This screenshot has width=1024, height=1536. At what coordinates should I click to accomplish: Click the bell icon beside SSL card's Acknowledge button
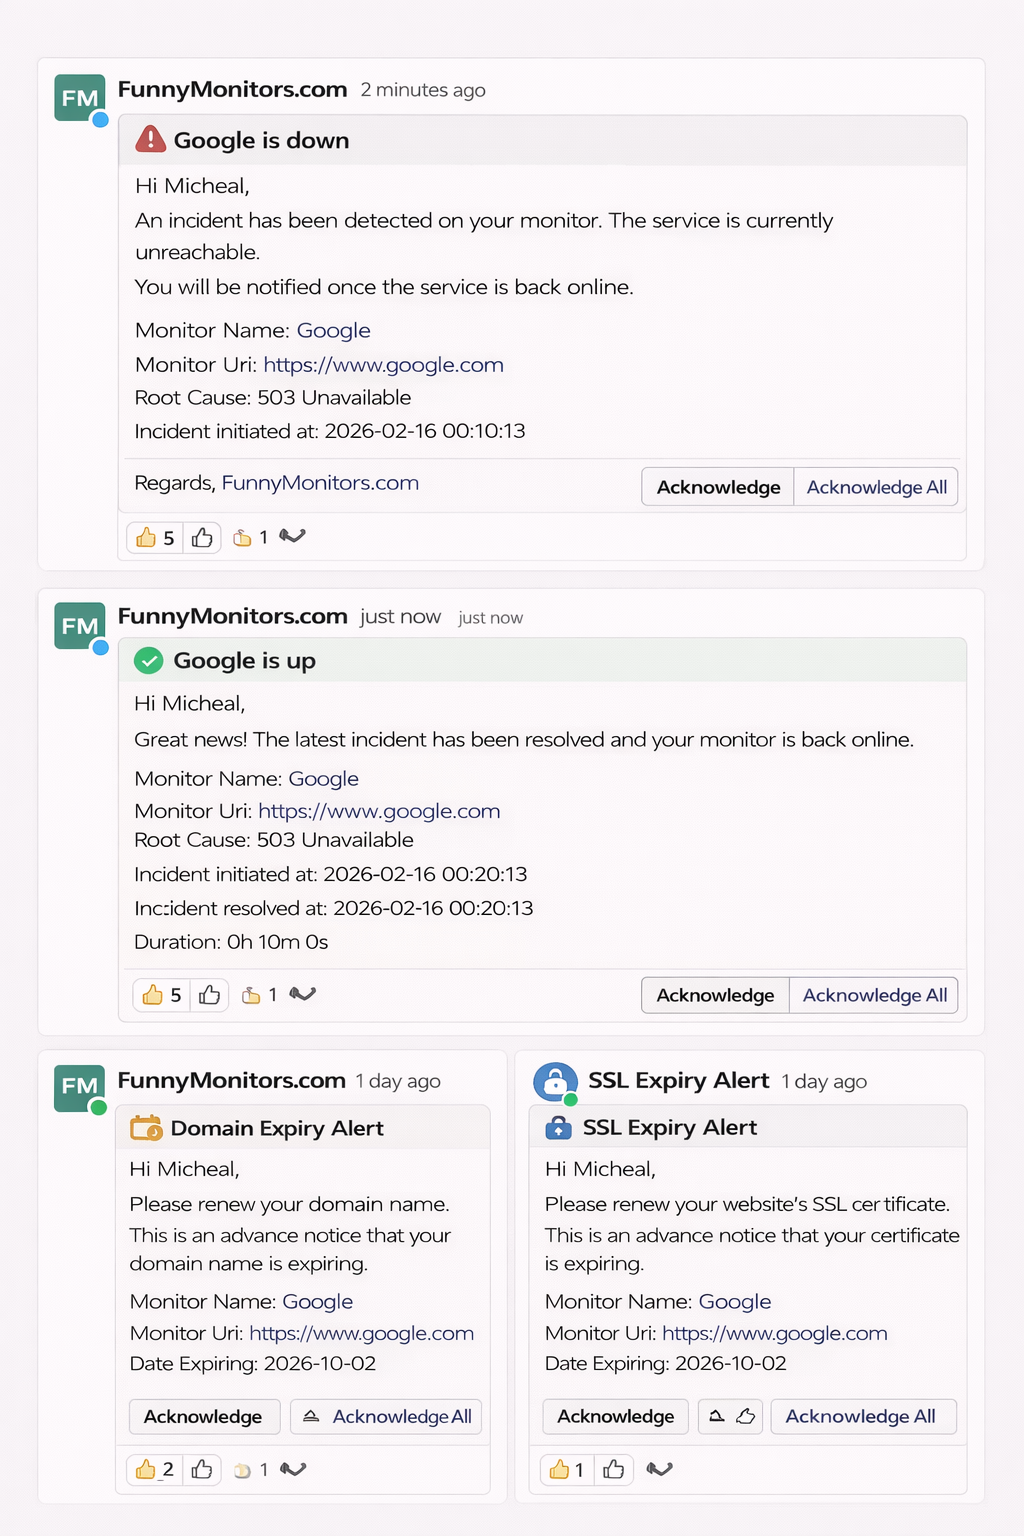pos(717,1416)
